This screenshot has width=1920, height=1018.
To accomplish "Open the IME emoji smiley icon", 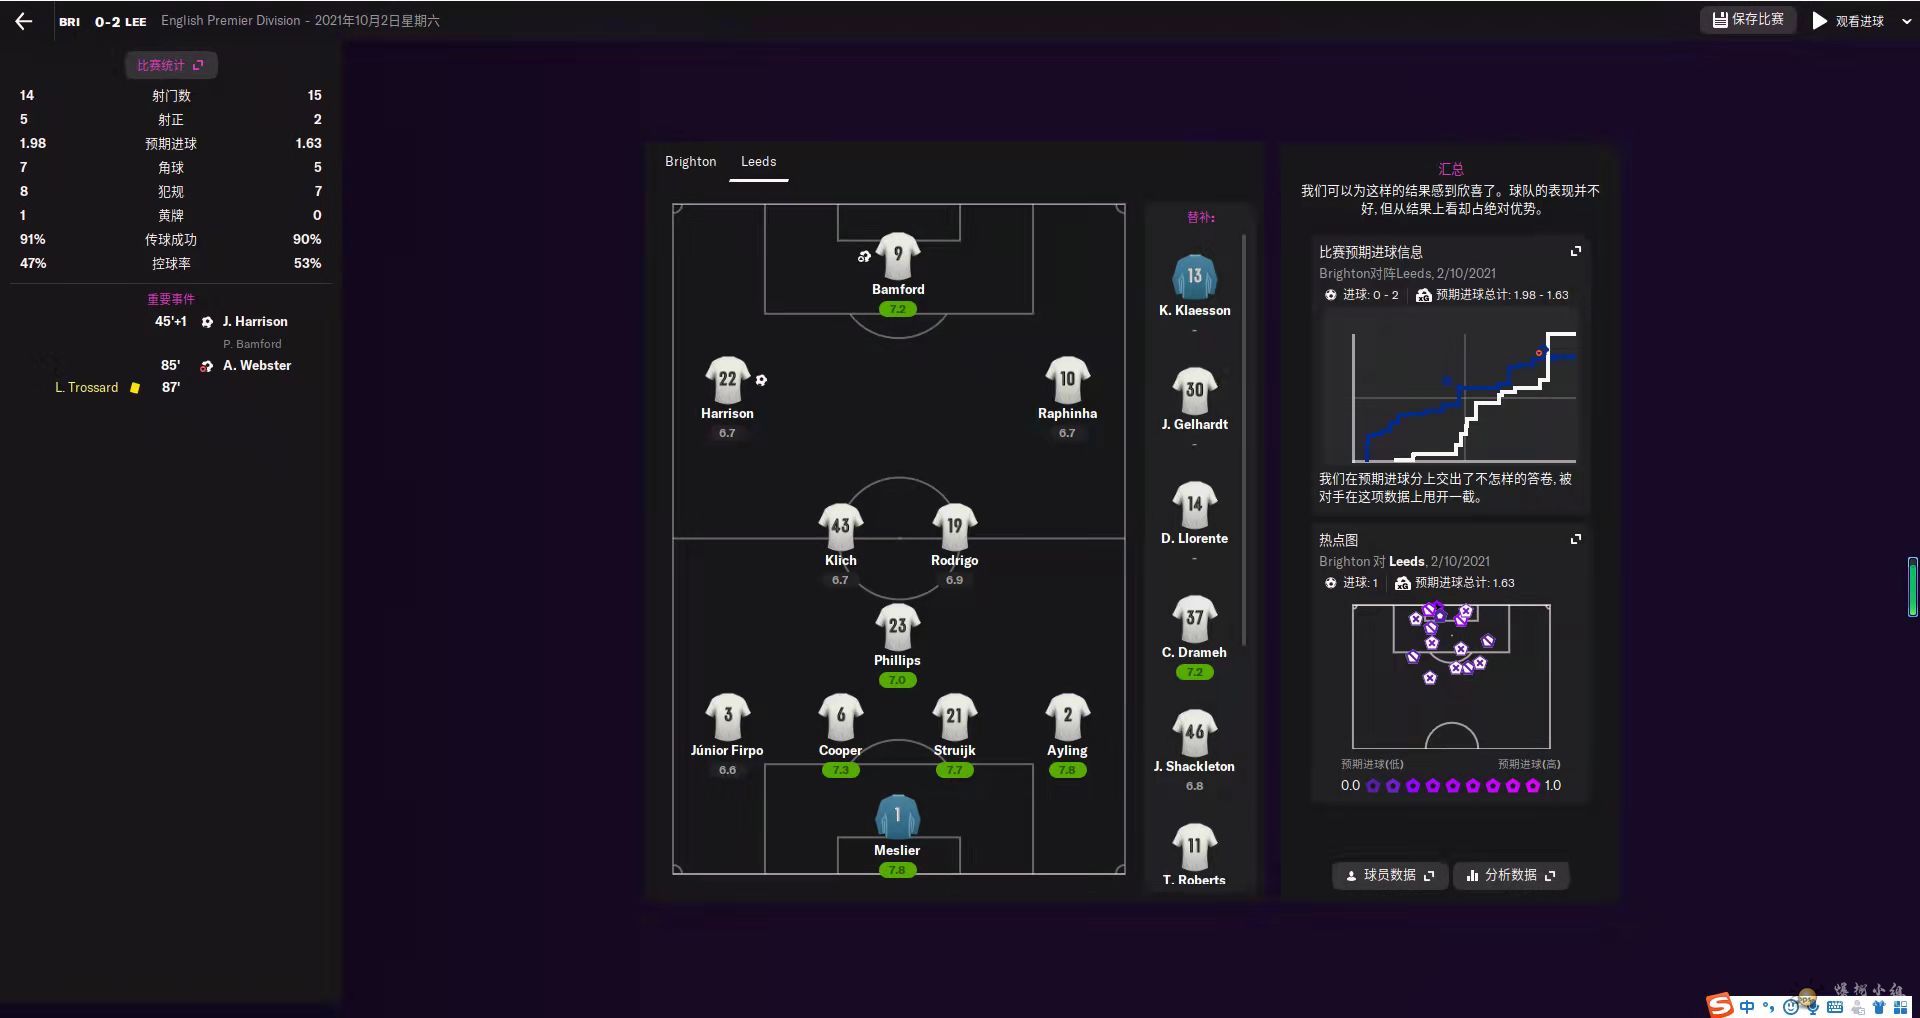I will [x=1791, y=1007].
